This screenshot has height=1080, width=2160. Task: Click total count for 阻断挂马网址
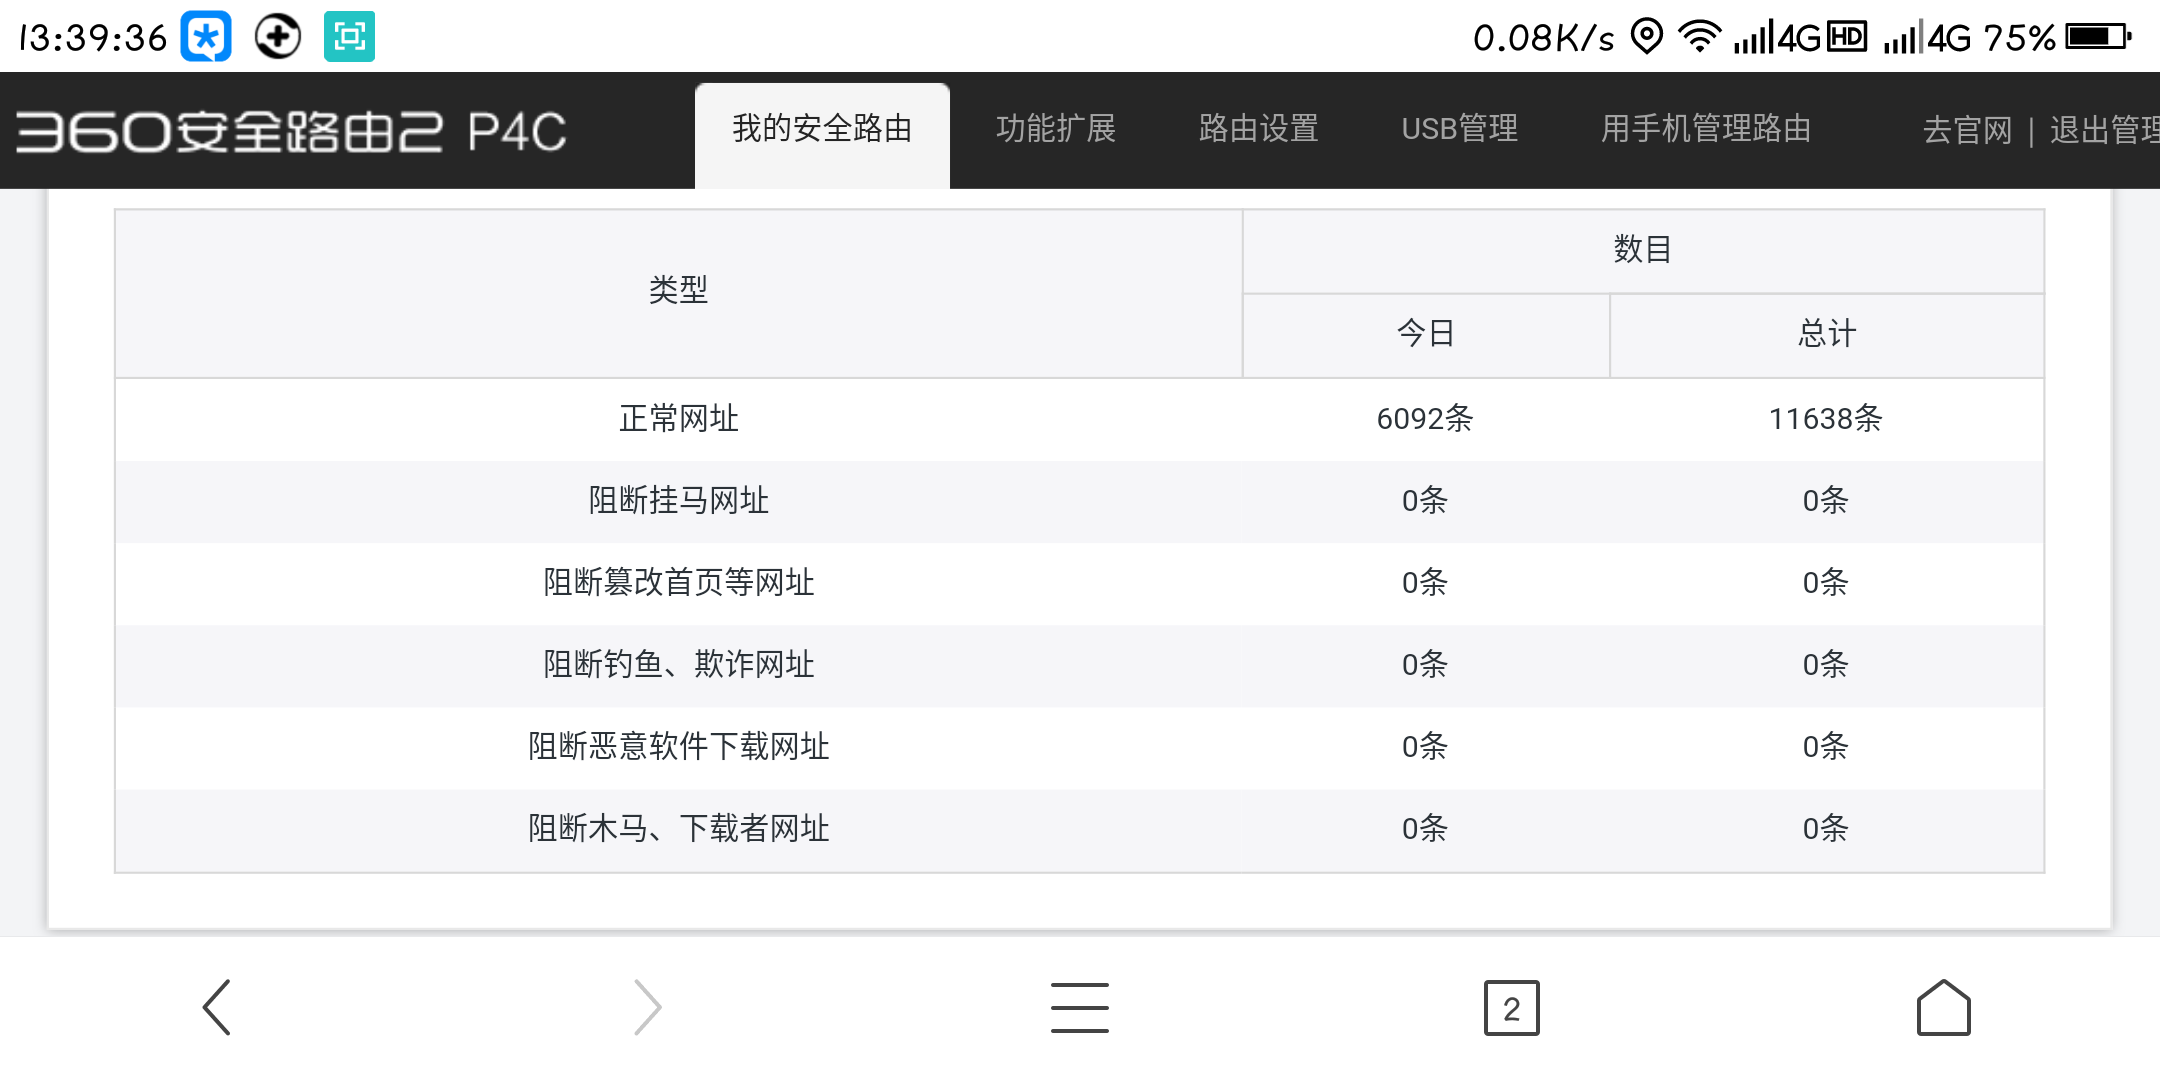tap(1826, 500)
